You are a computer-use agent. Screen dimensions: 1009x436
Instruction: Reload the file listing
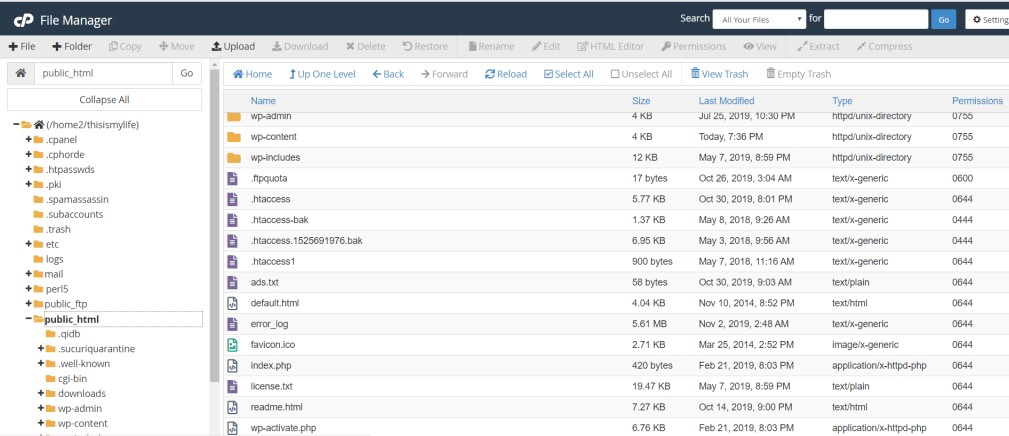[x=506, y=74]
